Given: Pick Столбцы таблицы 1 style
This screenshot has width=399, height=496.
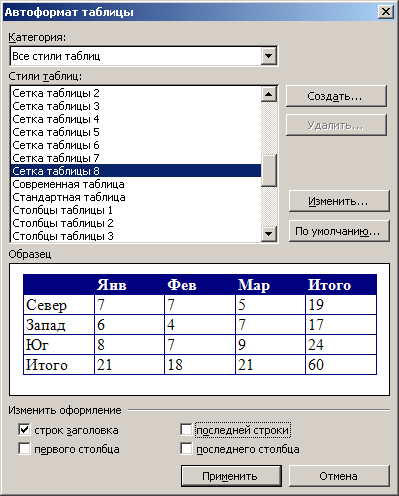Looking at the screenshot, I should [x=136, y=210].
